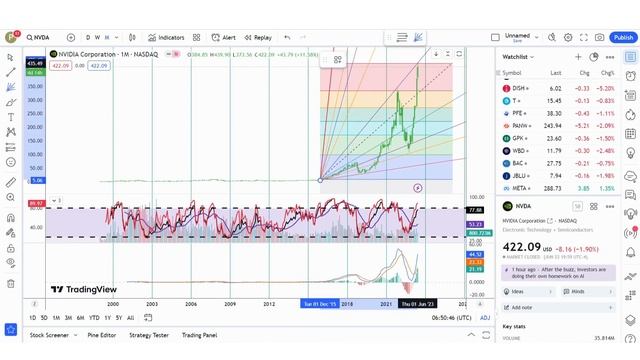Select the zoom in tool
Screen dimensions: 640x360
(11, 197)
